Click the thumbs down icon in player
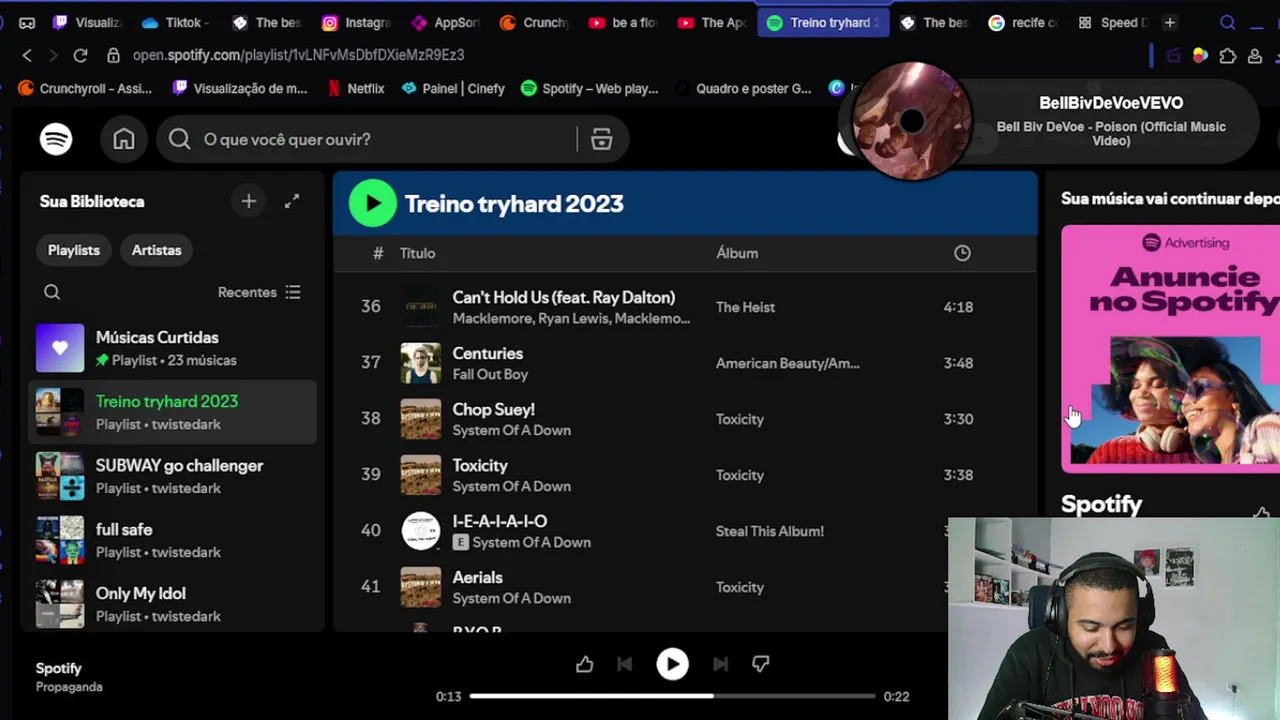 pyautogui.click(x=760, y=664)
